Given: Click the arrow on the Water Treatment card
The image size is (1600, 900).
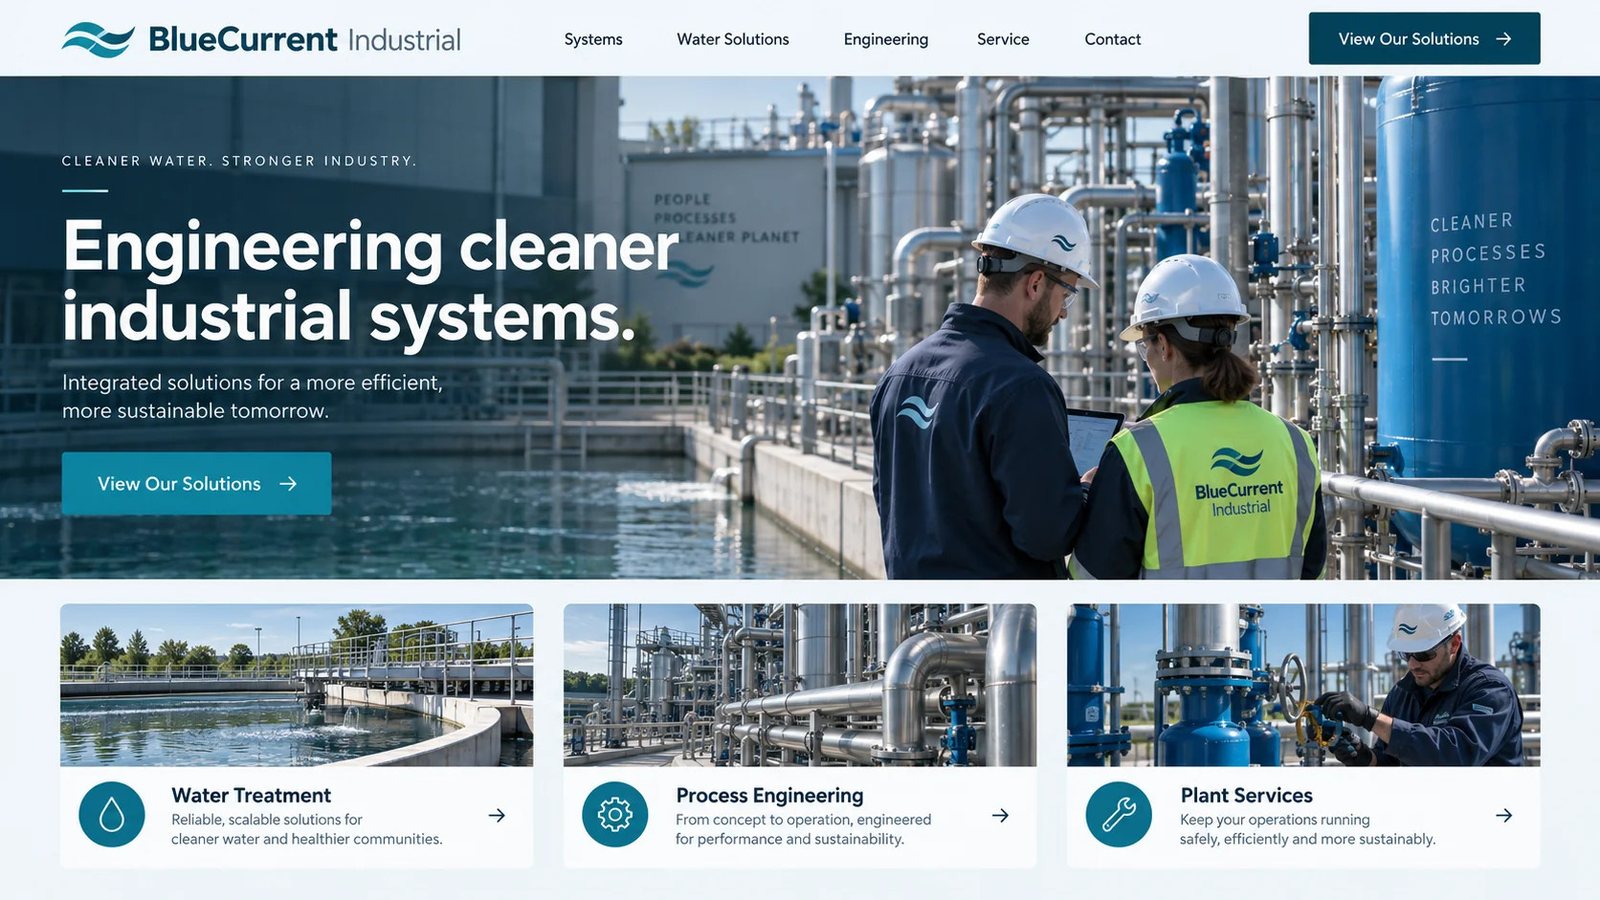Looking at the screenshot, I should pos(497,816).
